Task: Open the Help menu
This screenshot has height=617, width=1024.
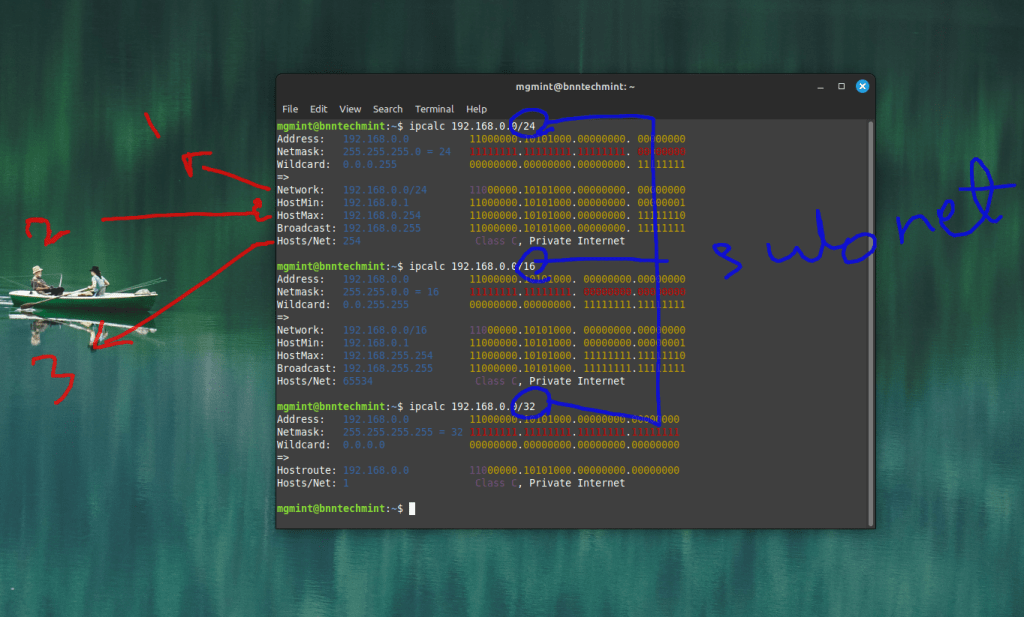Action: point(476,109)
